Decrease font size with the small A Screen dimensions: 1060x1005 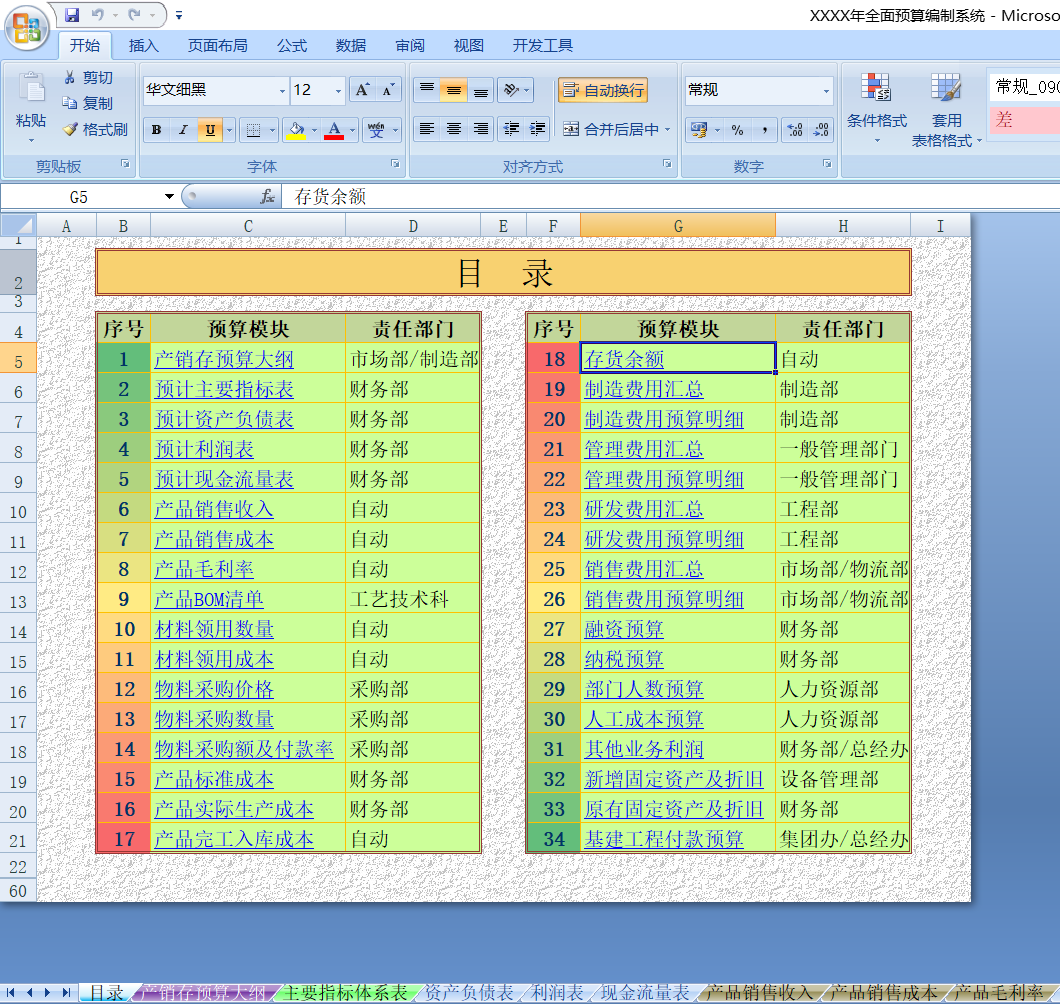(388, 90)
